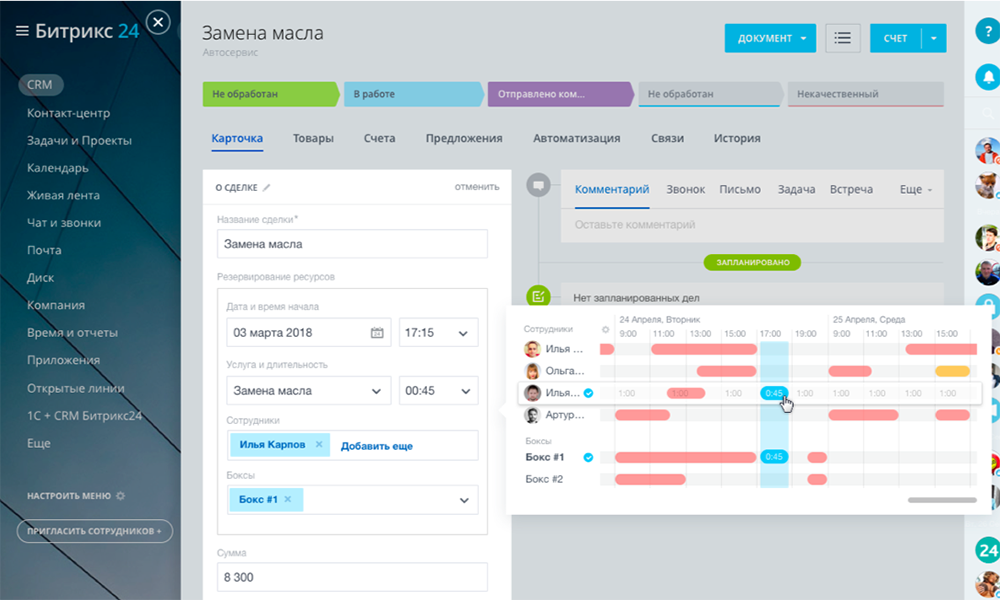Open the notifications bell icon

point(987,76)
